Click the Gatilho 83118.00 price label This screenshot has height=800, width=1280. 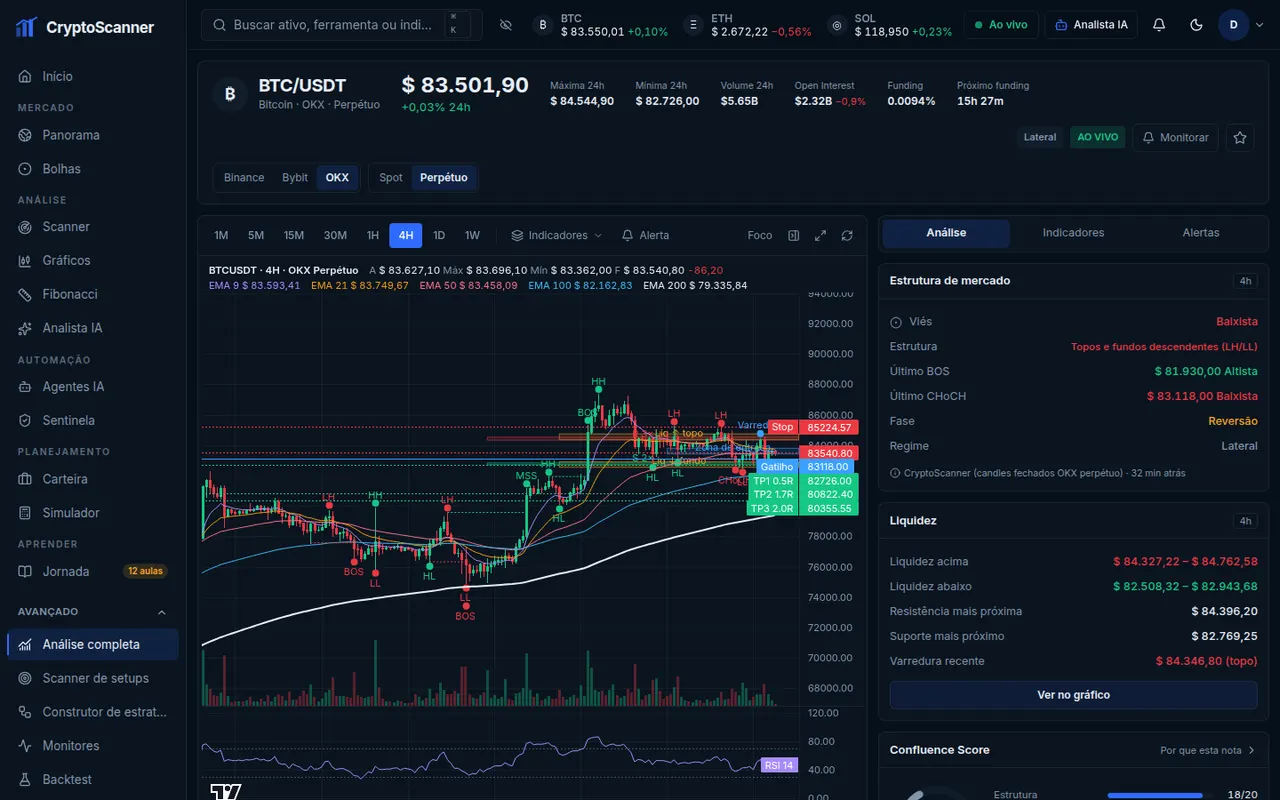(x=806, y=467)
